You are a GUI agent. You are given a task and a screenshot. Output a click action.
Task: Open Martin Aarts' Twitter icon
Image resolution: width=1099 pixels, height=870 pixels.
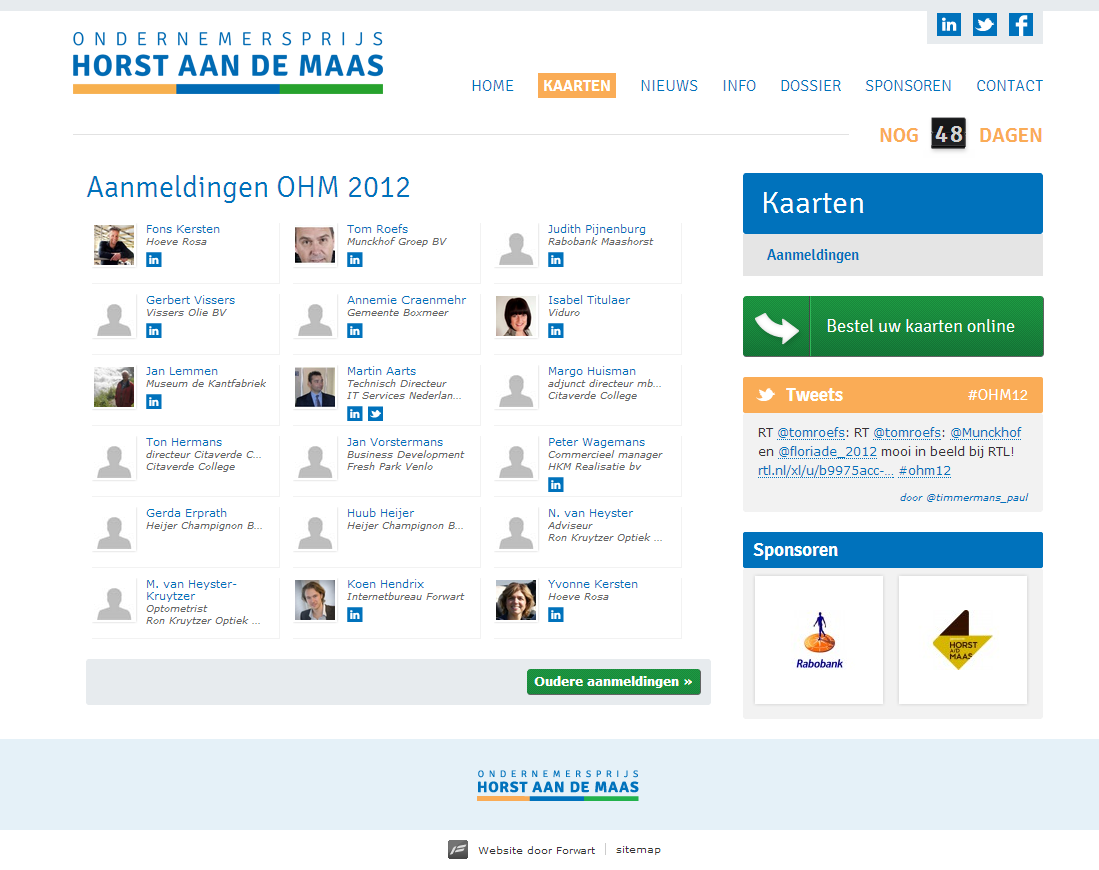[x=375, y=414]
